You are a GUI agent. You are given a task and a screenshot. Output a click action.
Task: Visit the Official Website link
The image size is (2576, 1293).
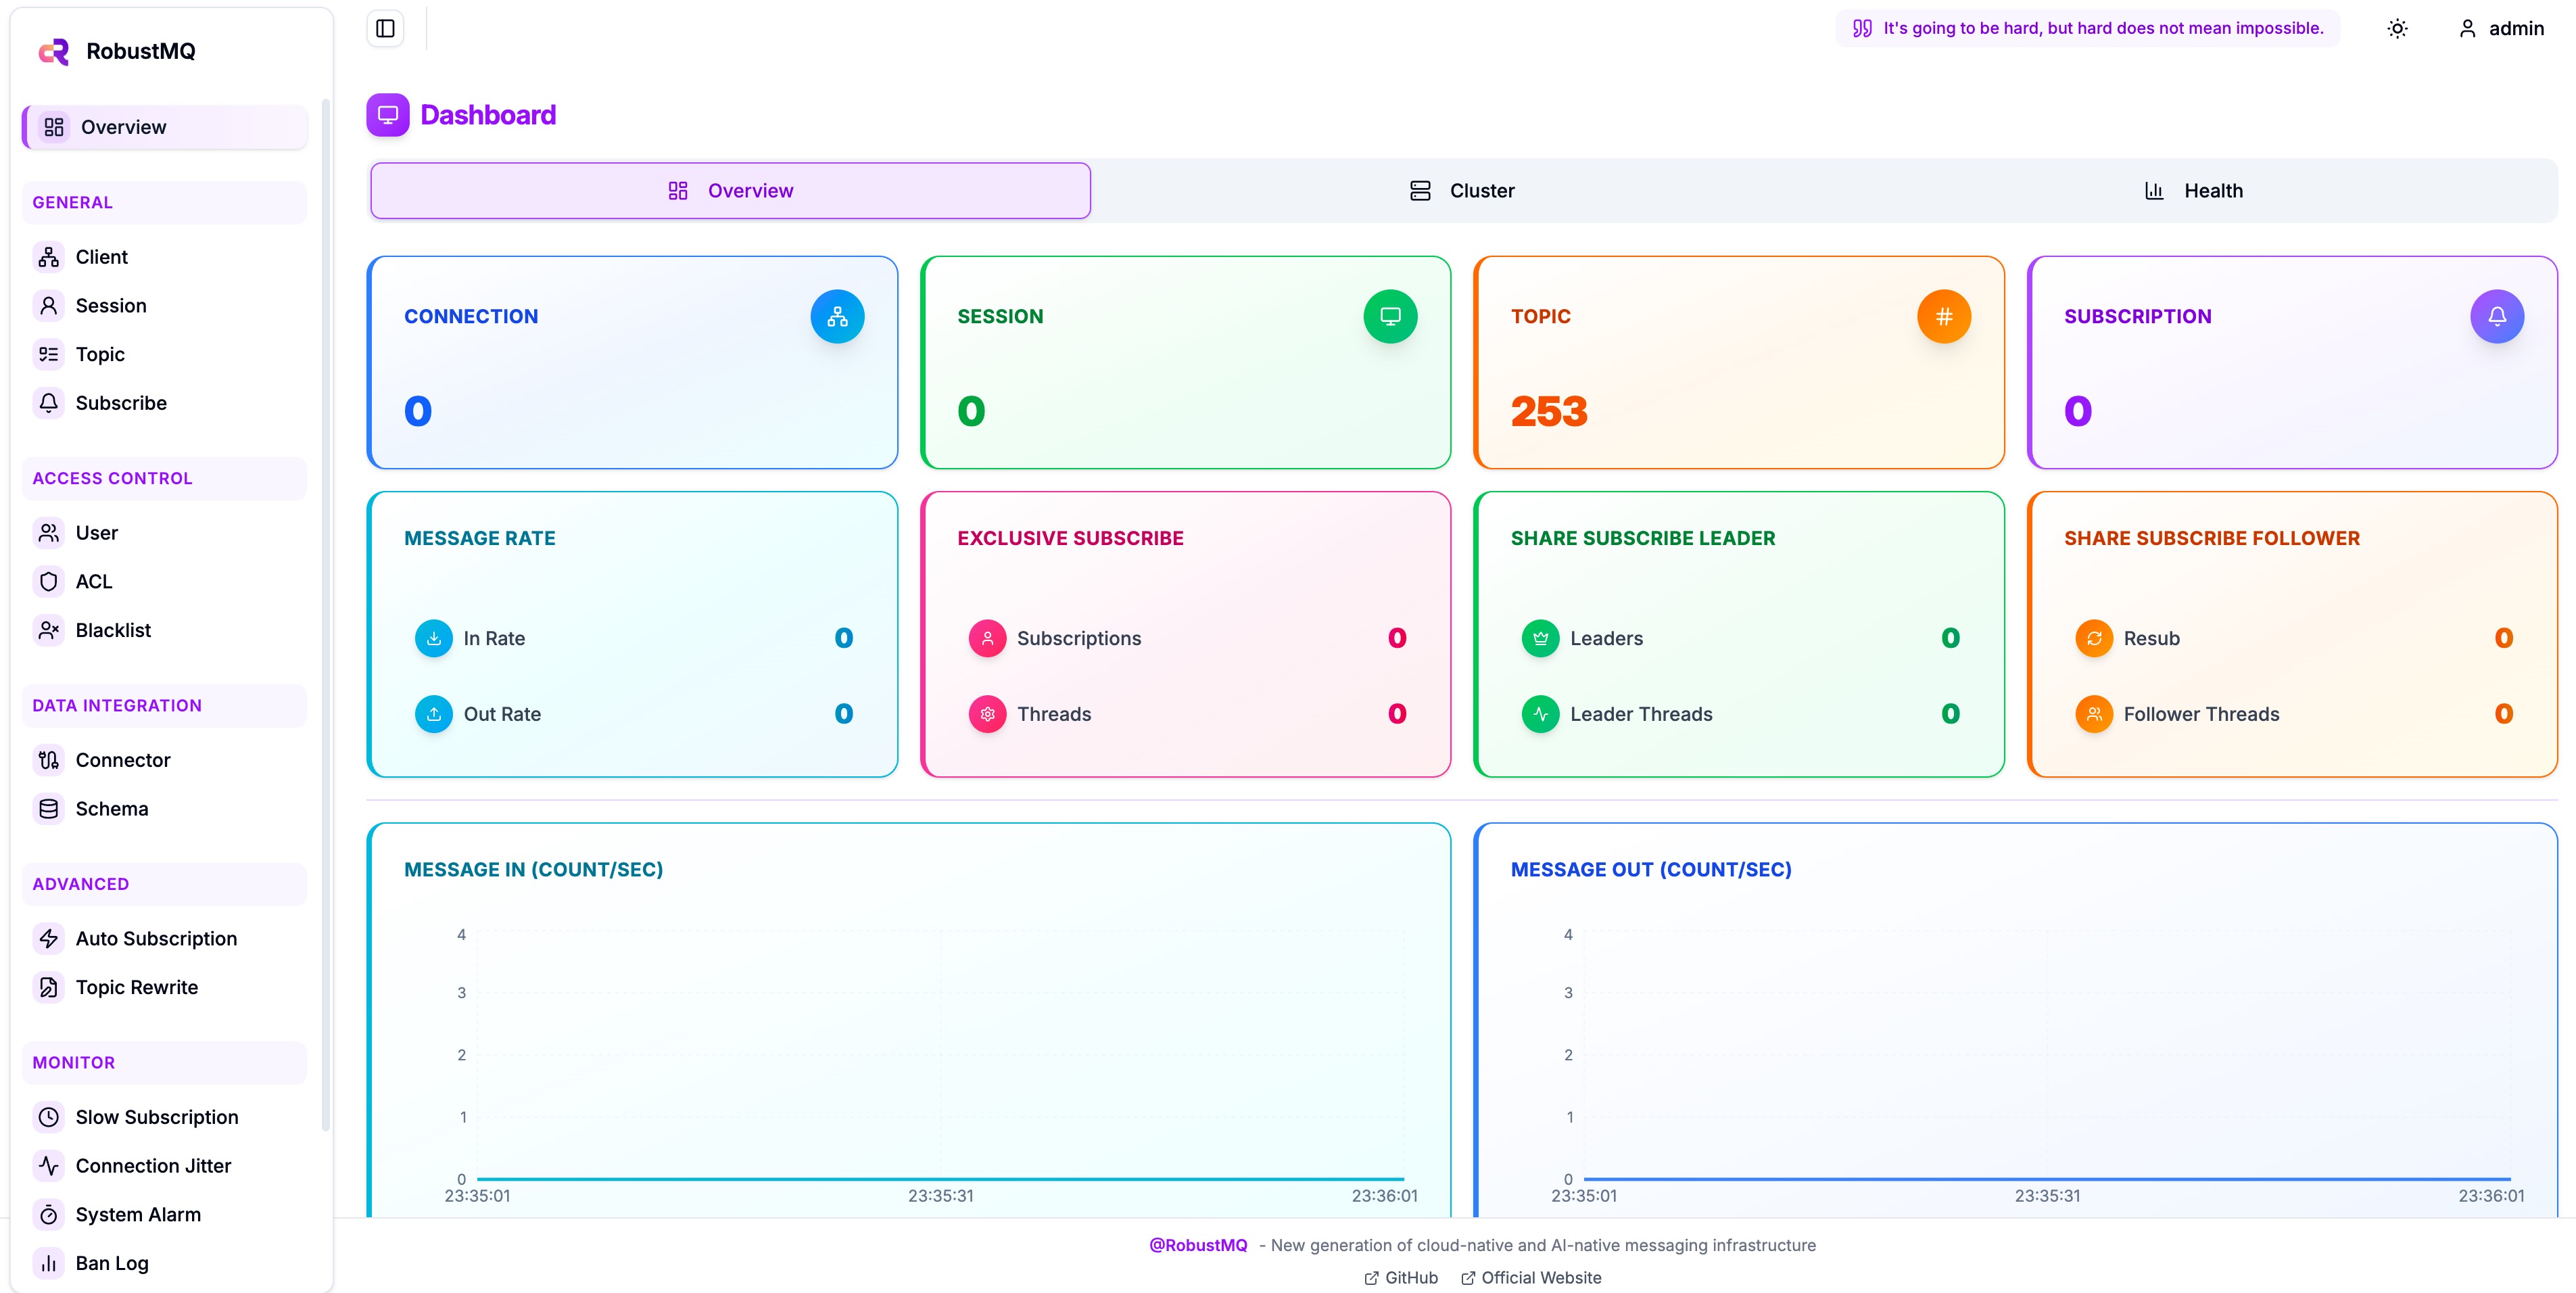tap(1531, 1277)
